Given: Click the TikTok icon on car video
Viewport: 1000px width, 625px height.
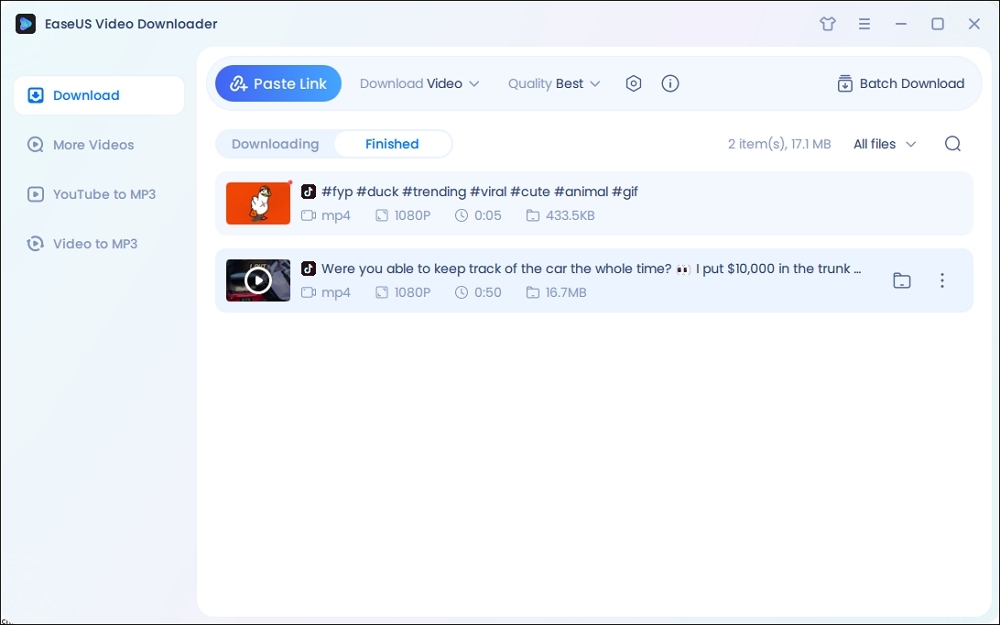Looking at the screenshot, I should point(308,268).
